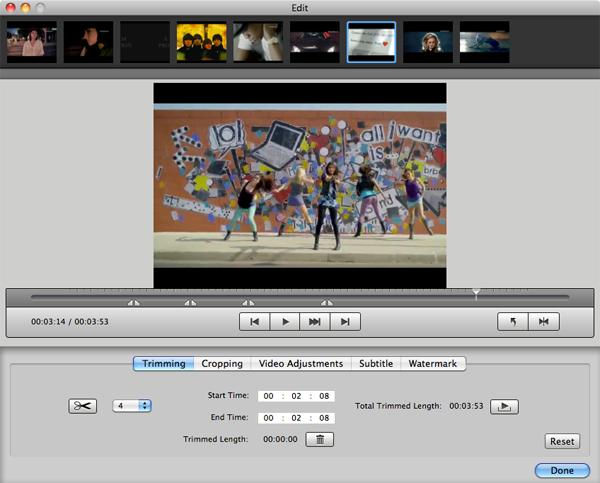Viewport: 600px width, 483px height.
Task: Select the dark car headlights thumbnail
Action: [315, 42]
